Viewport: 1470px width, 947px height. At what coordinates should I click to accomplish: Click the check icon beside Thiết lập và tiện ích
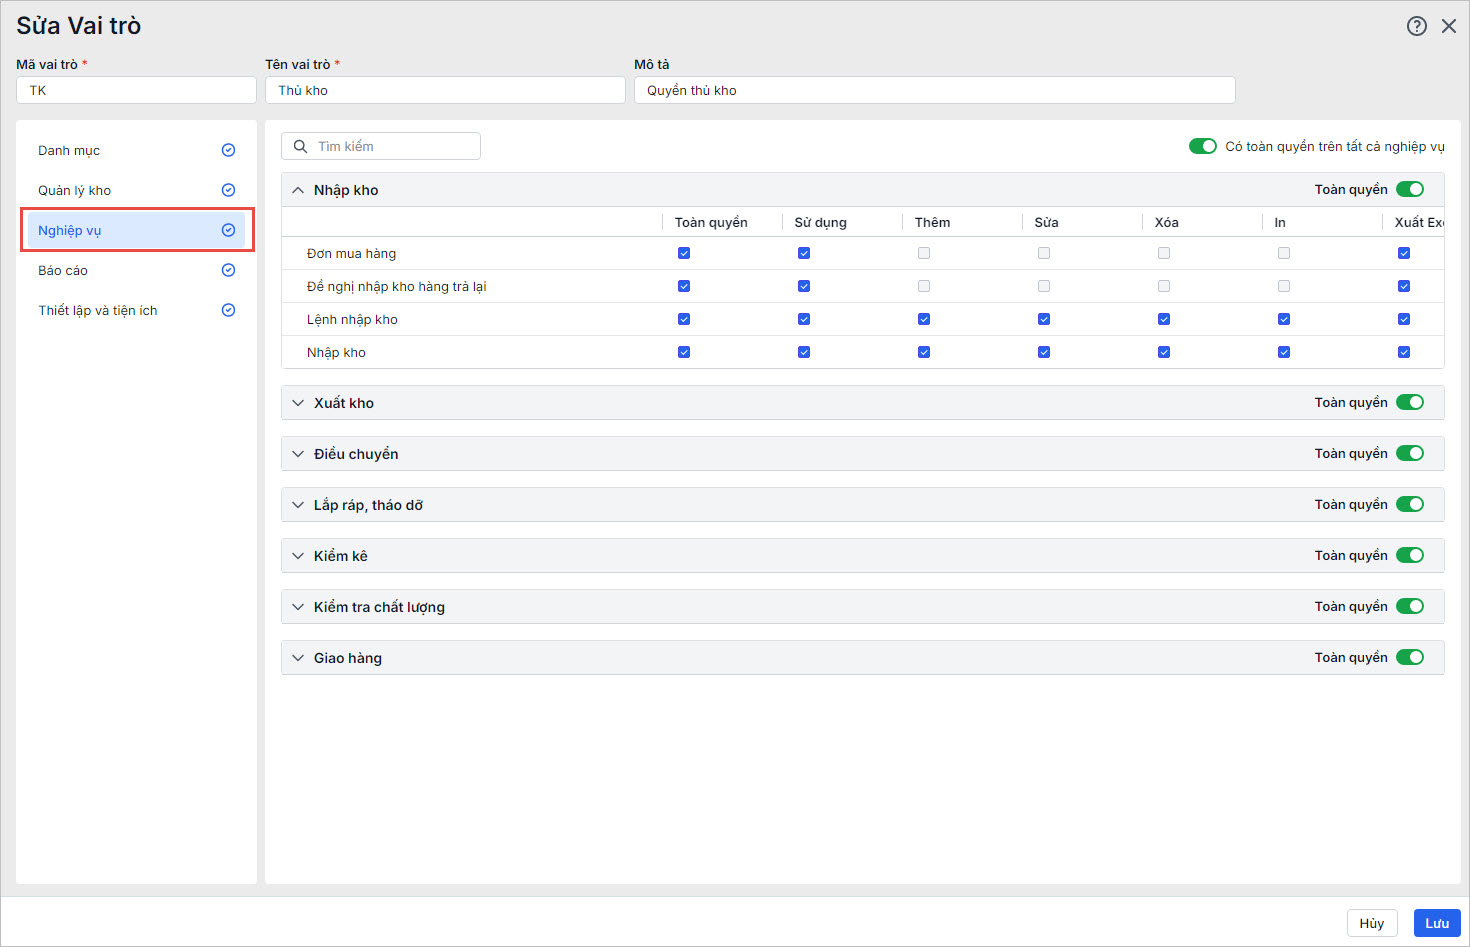coord(228,310)
